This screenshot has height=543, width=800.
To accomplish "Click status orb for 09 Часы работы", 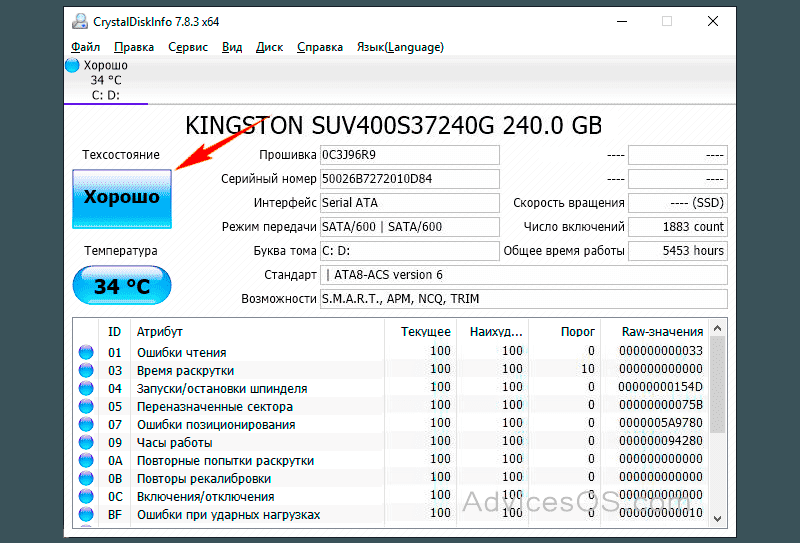I will point(86,442).
